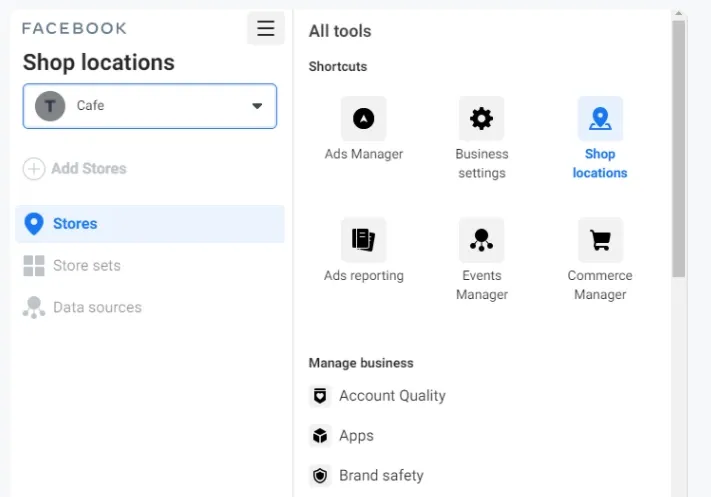Screen dimensions: 711x497
Task: Click the Store sets grid icon
Action: pos(34,265)
